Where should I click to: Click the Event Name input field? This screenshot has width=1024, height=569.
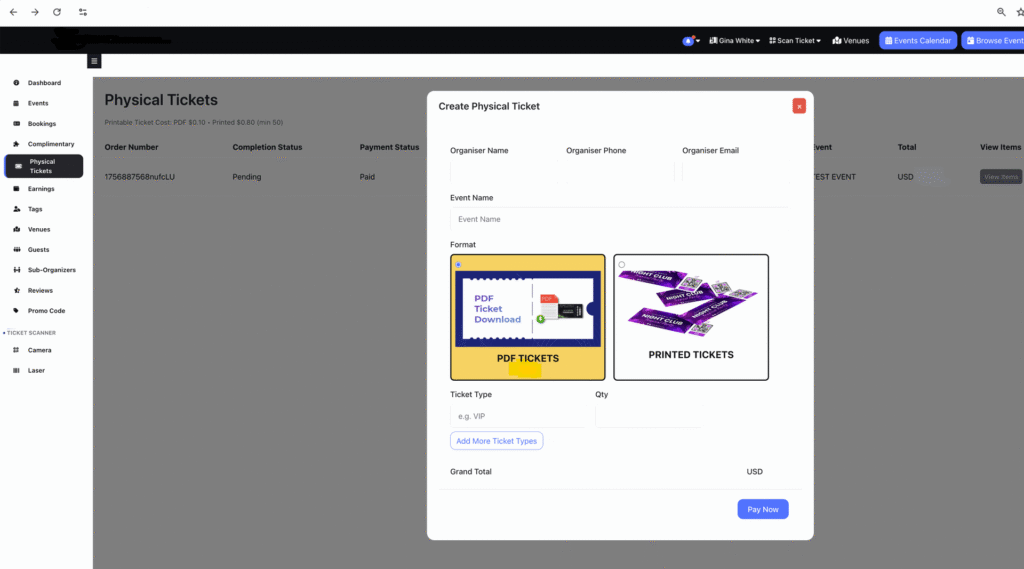click(x=618, y=219)
